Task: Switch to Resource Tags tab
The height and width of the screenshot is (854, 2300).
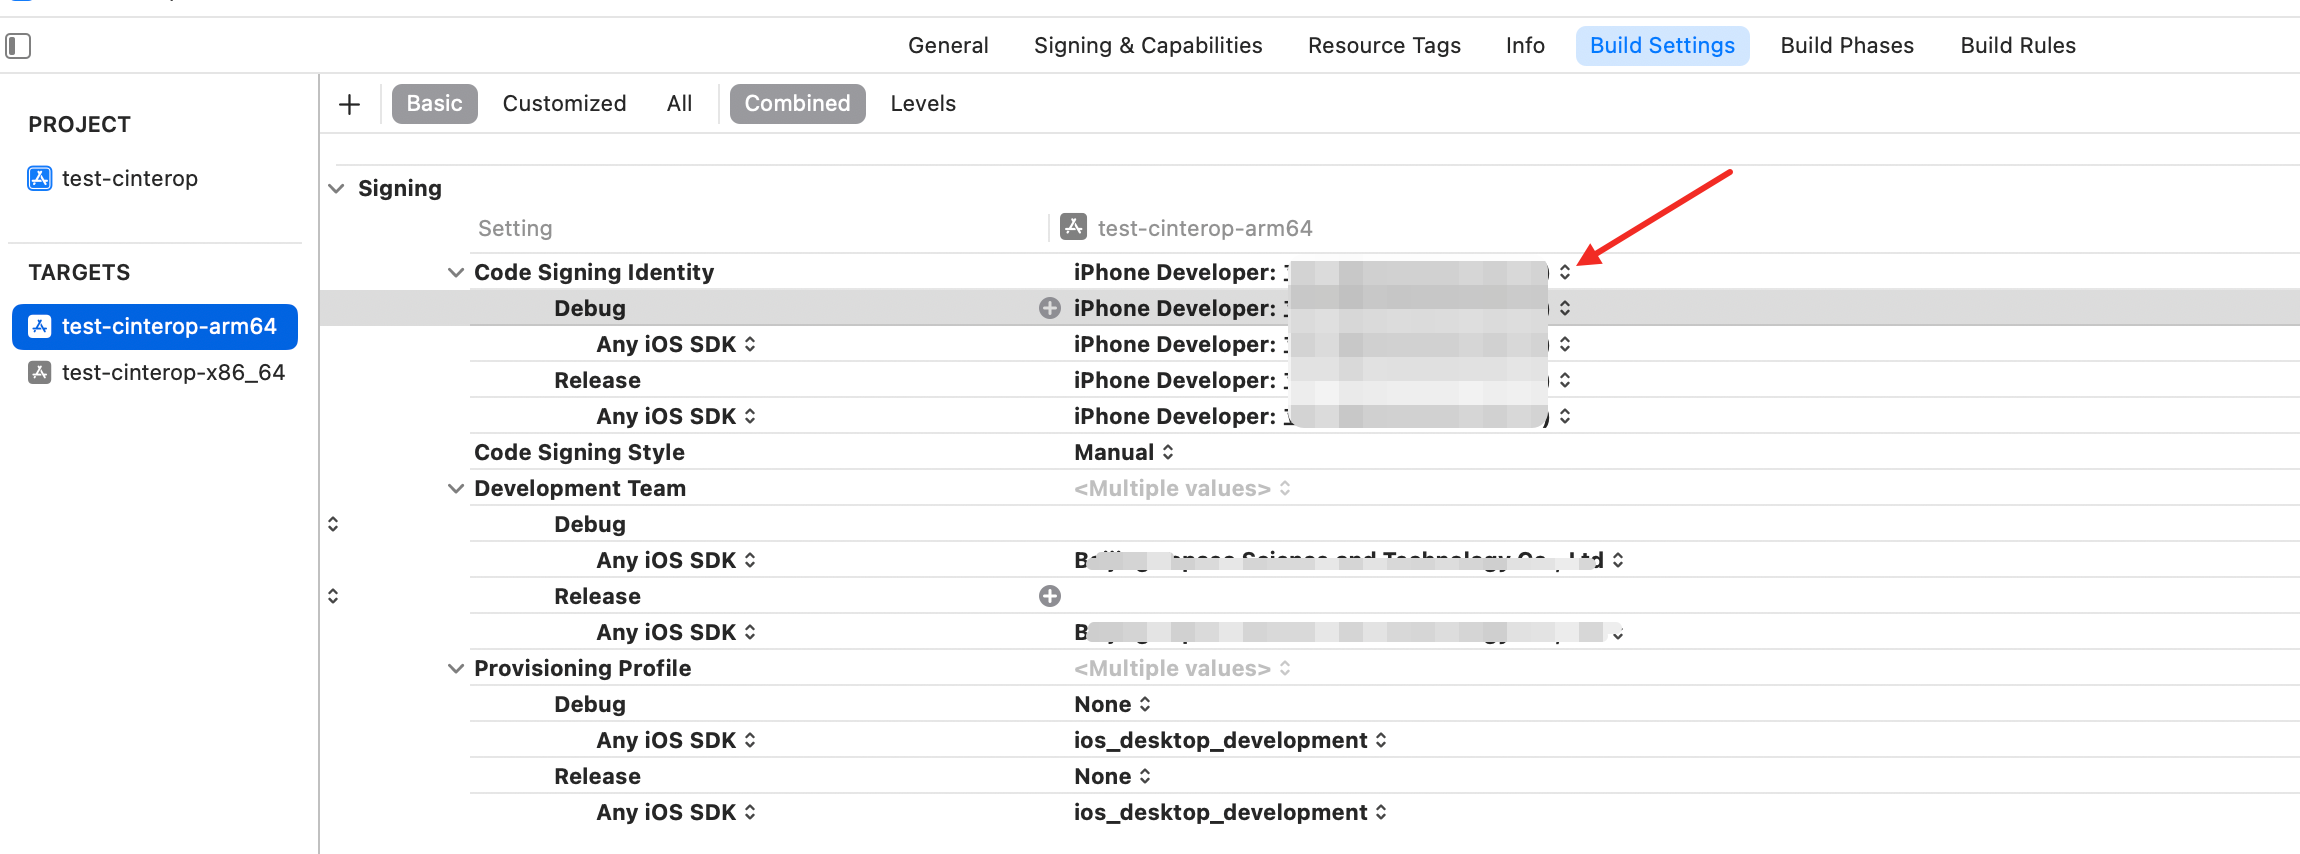Action: click(1384, 46)
